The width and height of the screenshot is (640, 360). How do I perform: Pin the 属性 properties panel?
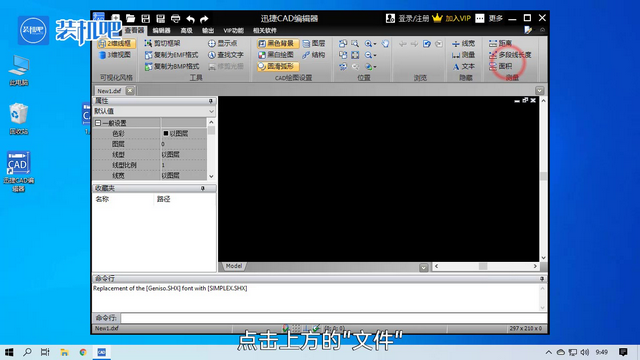coord(211,101)
